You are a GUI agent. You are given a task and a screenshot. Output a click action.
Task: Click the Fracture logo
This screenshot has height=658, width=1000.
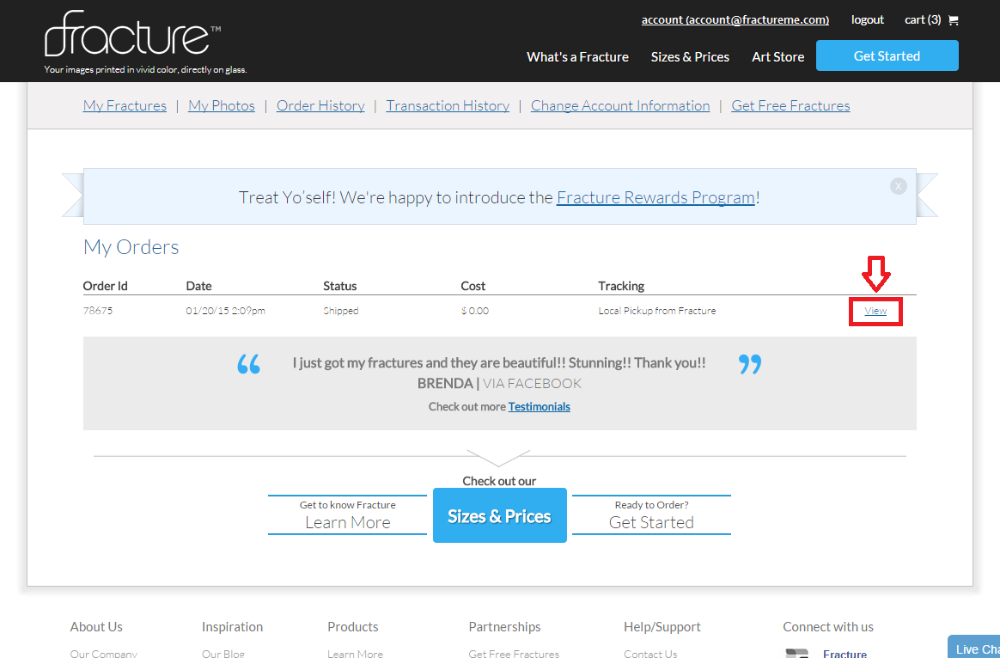coord(133,33)
